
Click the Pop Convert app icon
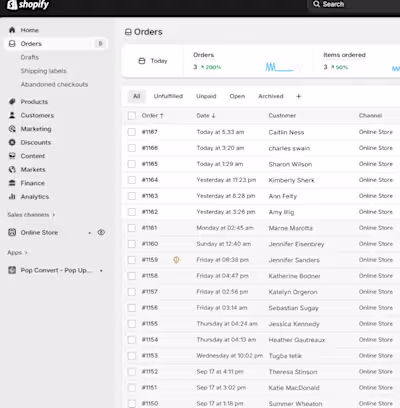12,270
